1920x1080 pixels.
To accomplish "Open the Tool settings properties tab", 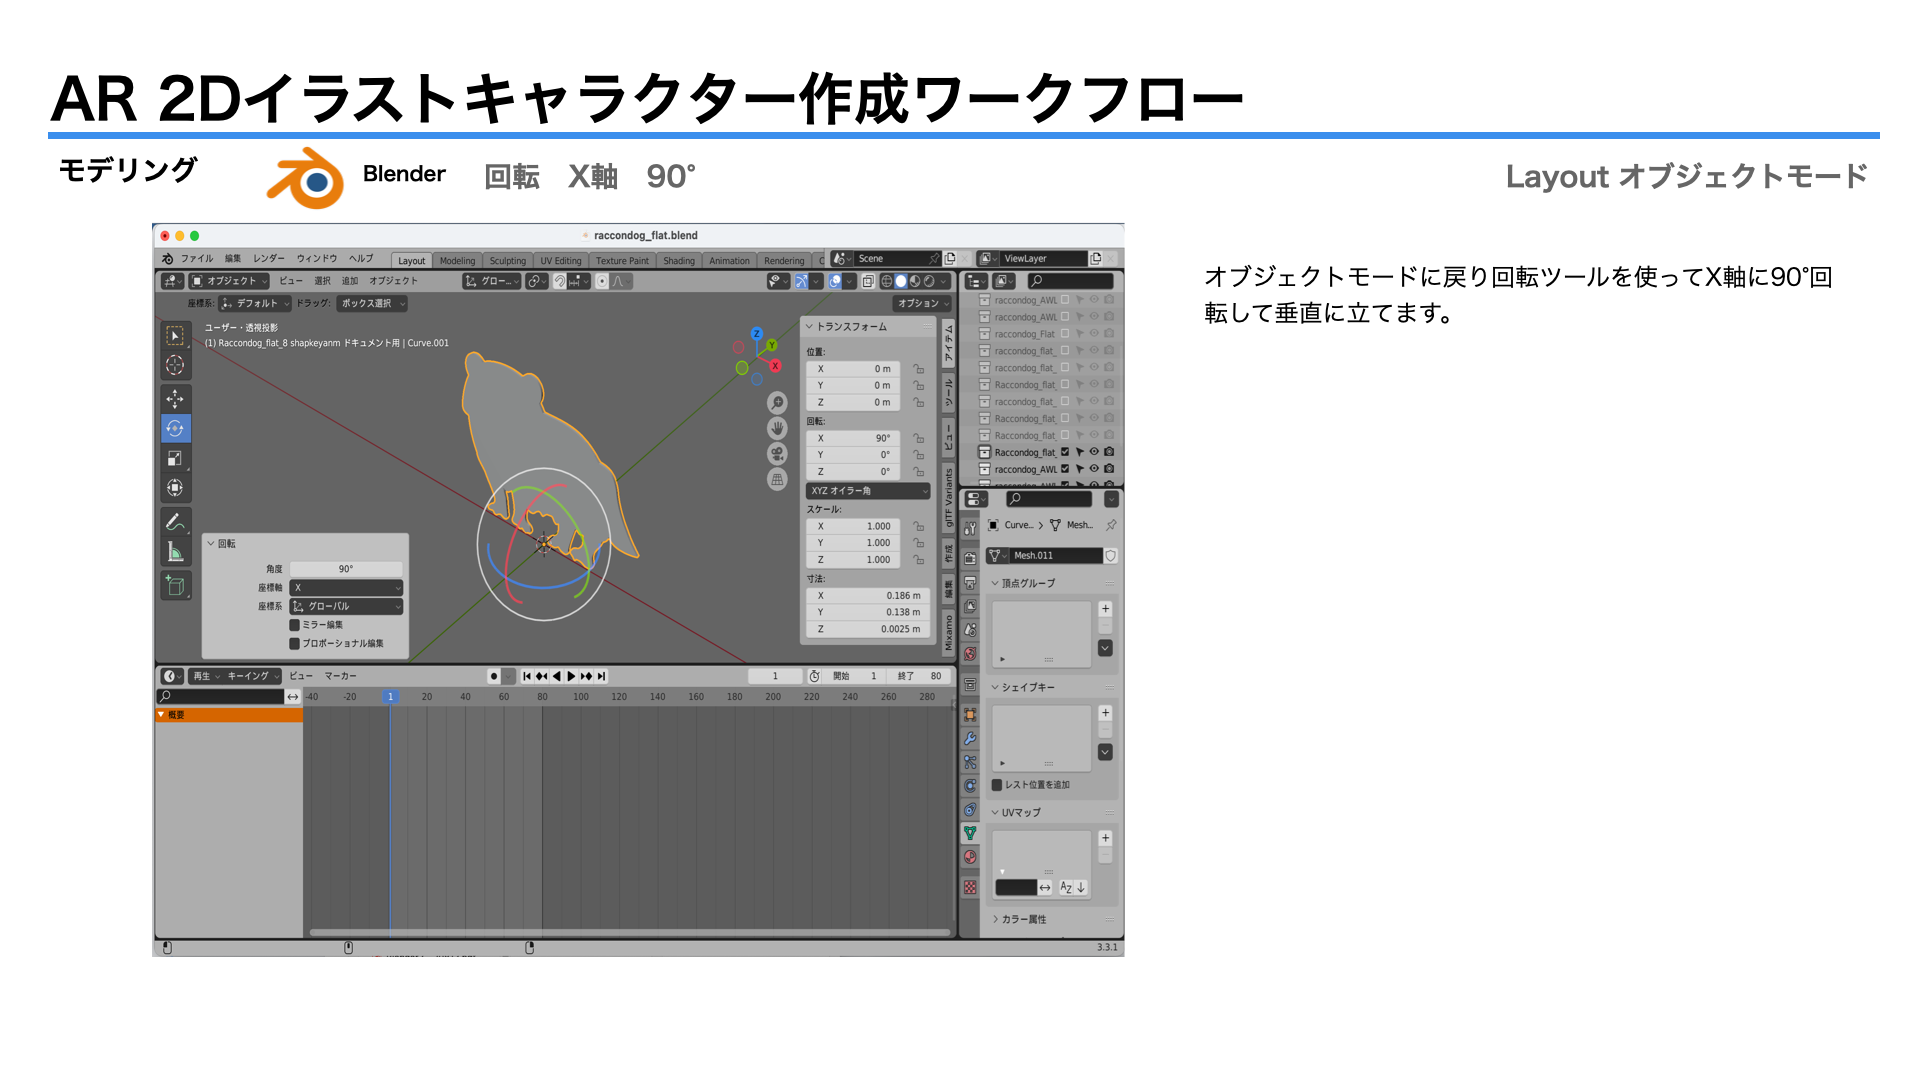I will pos(970,528).
